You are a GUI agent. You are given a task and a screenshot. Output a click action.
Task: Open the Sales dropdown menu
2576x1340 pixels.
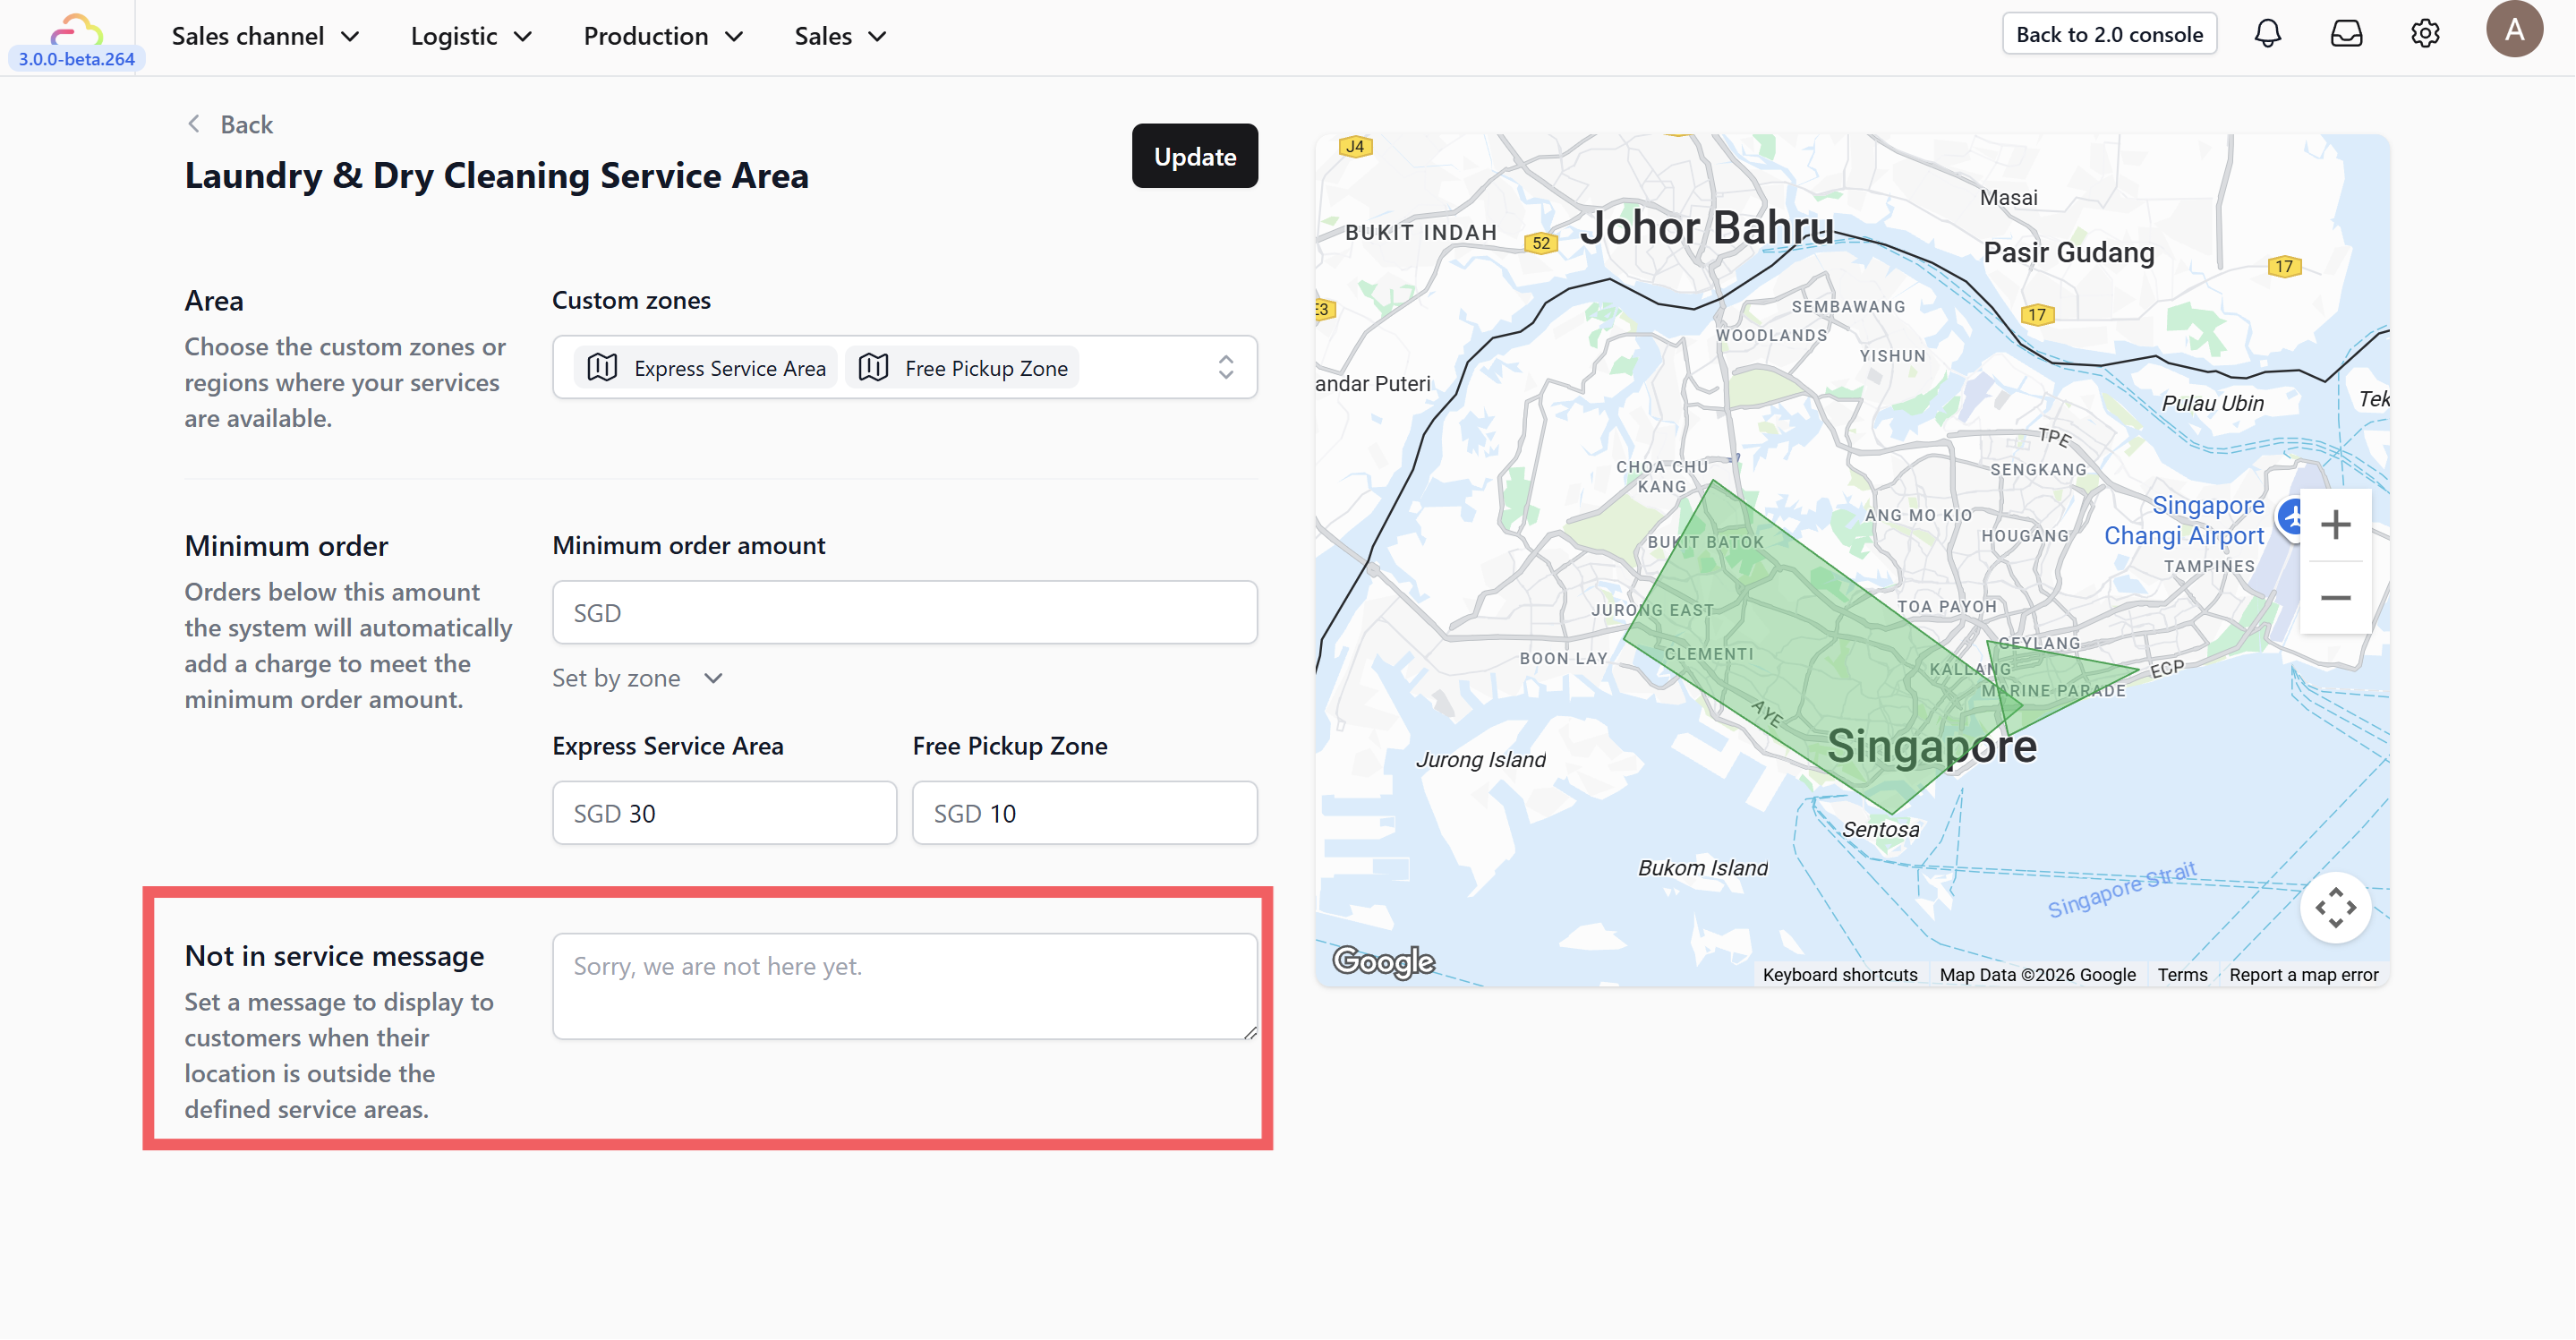[840, 36]
